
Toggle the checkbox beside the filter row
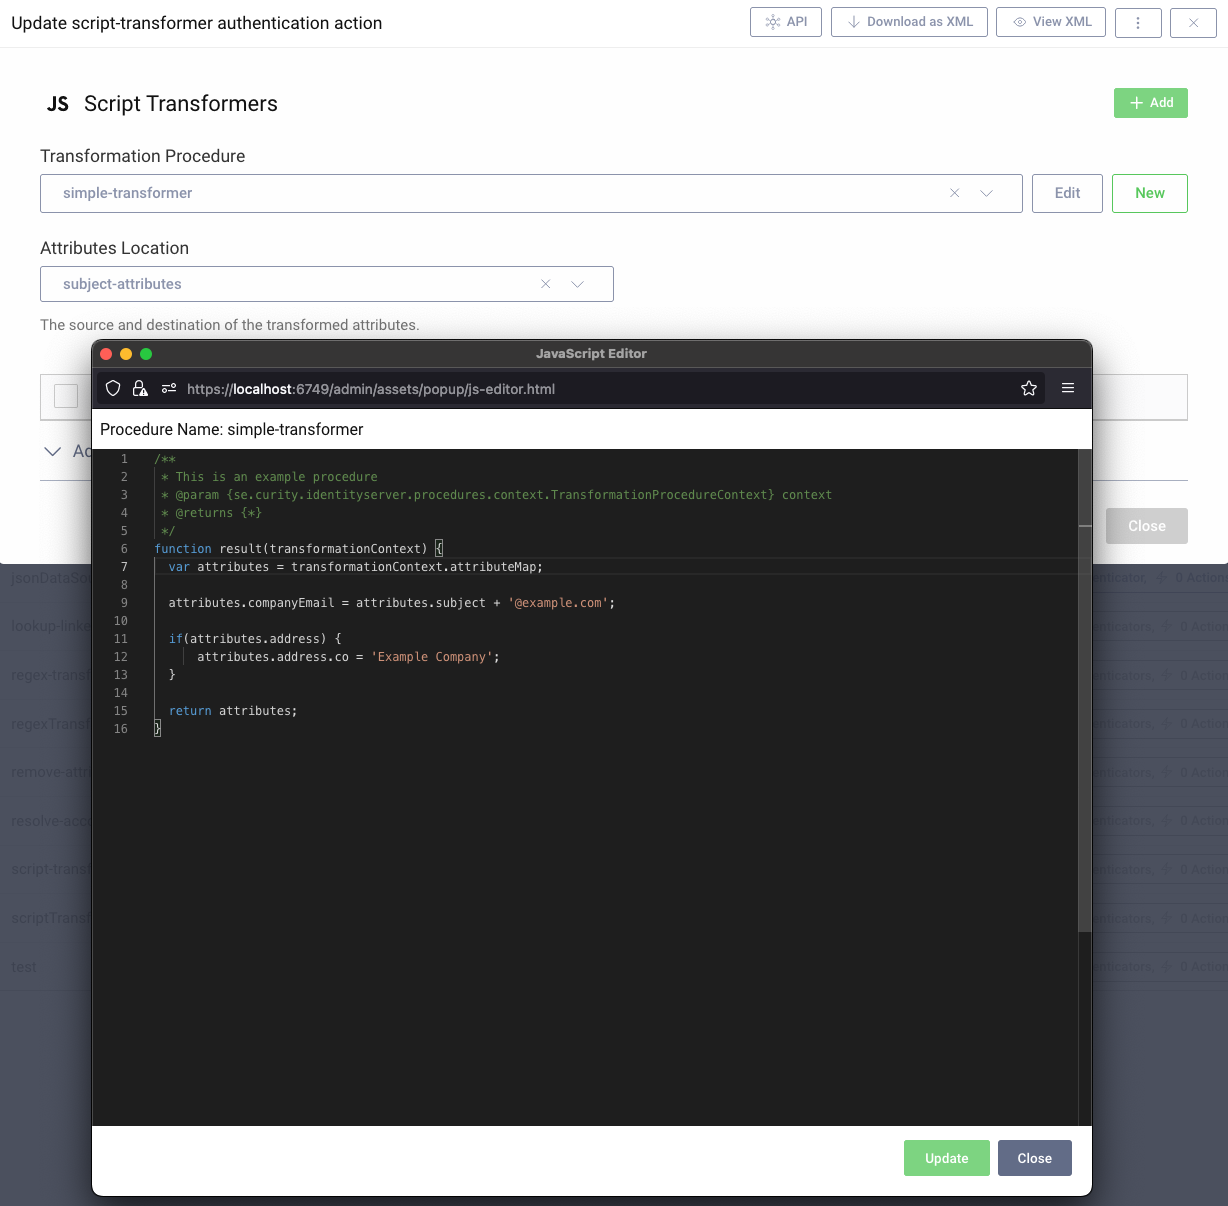tap(65, 396)
